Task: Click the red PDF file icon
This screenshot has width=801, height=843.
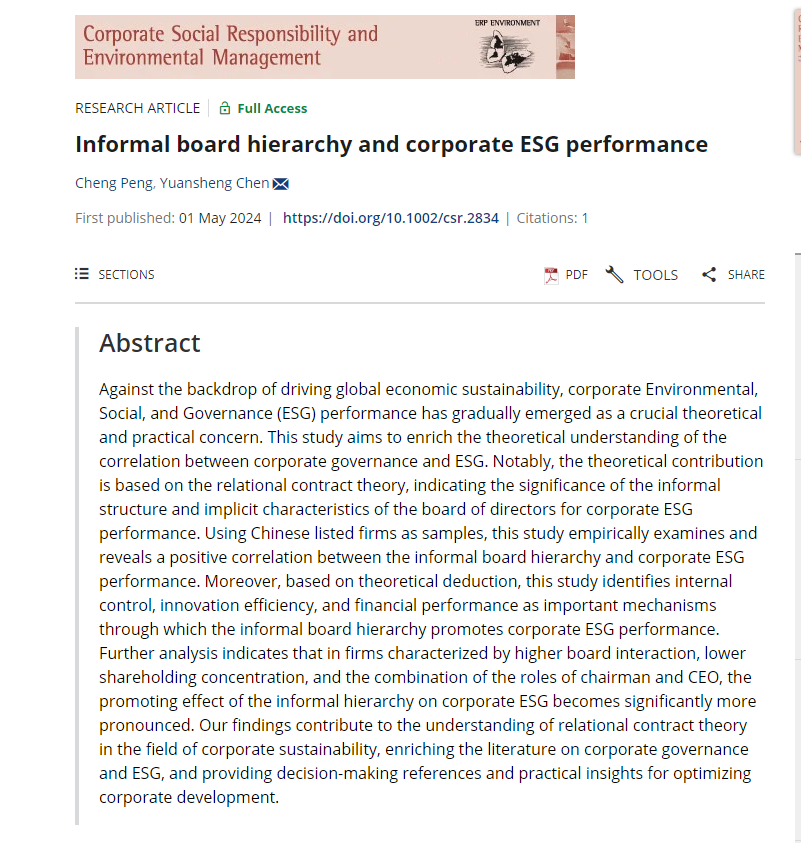Action: (x=551, y=275)
